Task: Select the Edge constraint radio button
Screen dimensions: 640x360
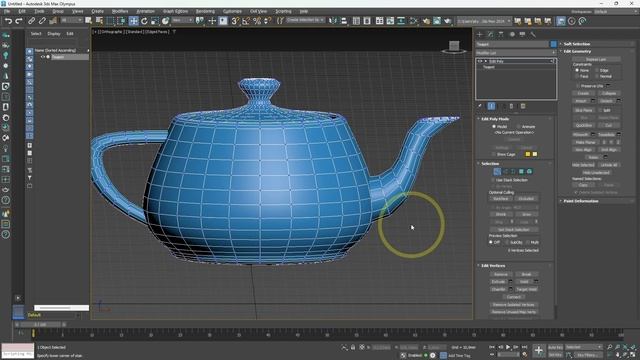Action: (597, 70)
